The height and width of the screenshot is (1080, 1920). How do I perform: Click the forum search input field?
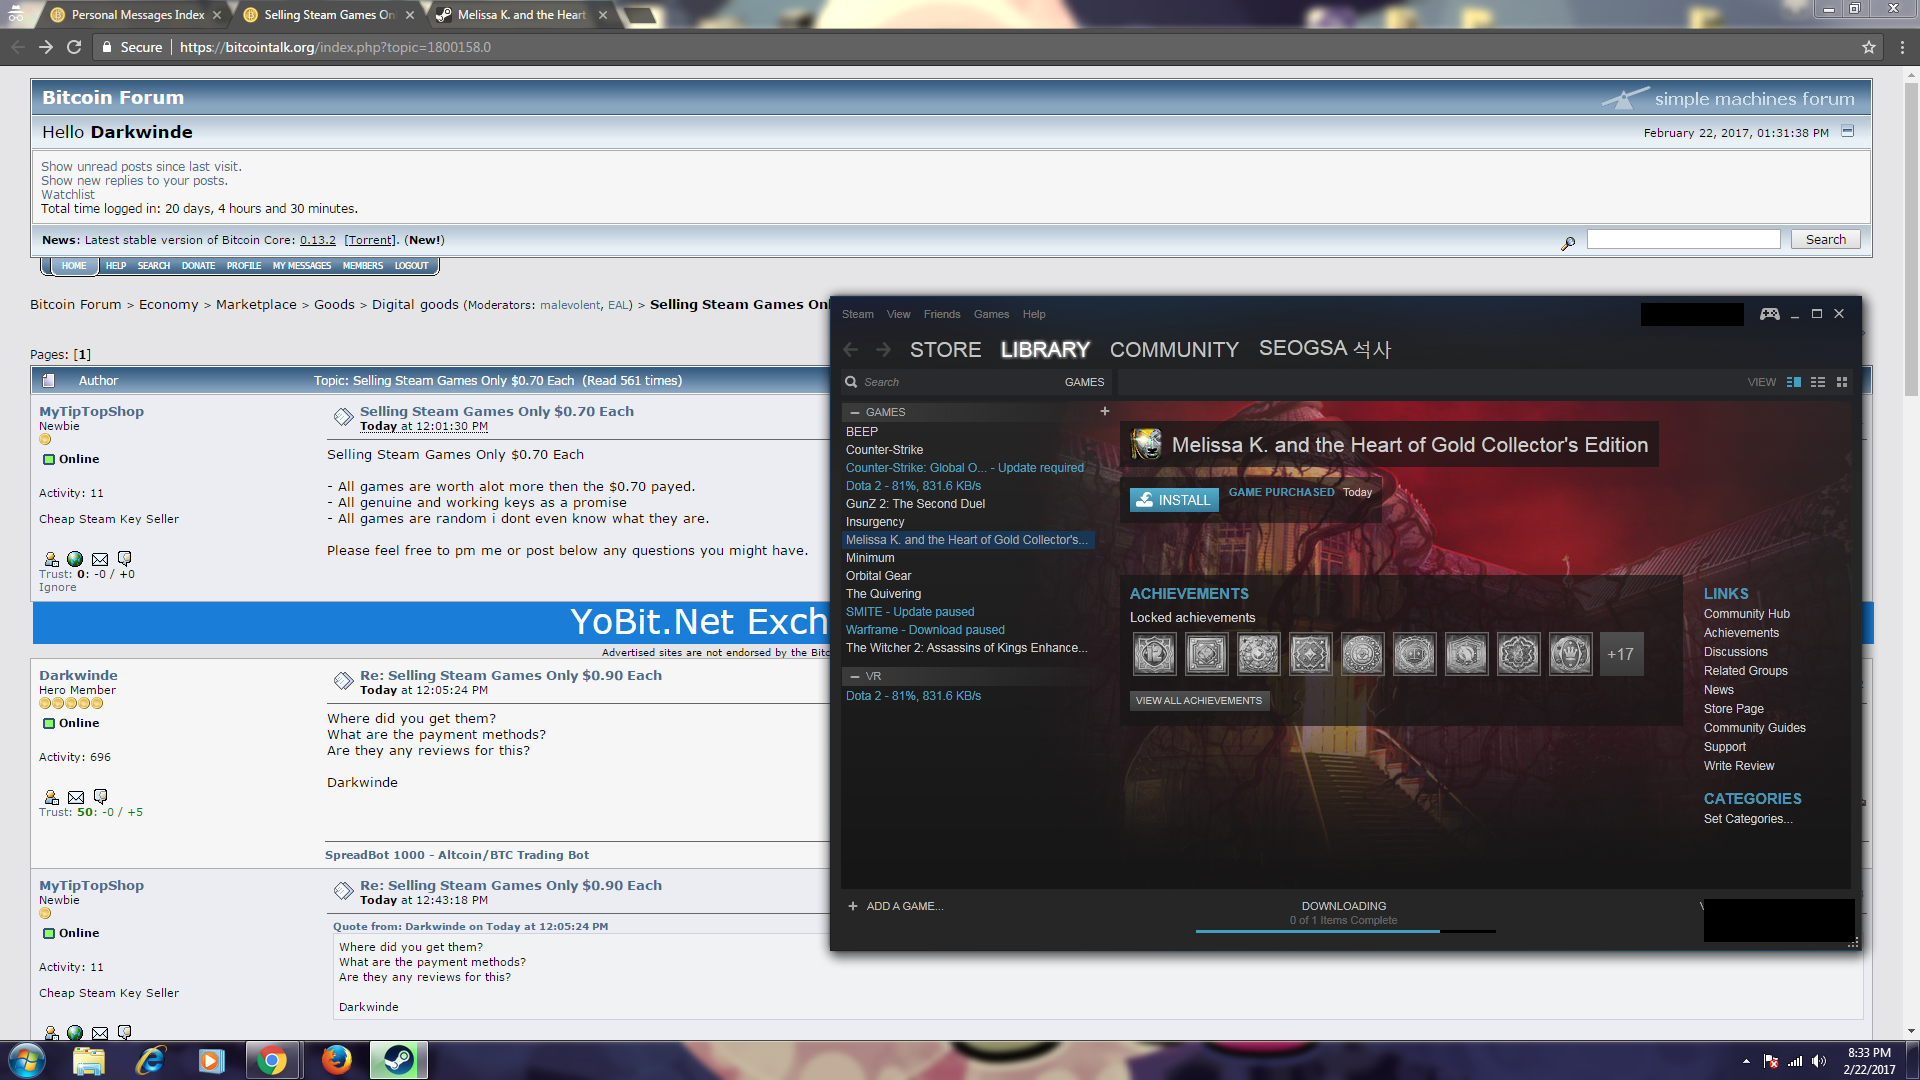click(1683, 239)
